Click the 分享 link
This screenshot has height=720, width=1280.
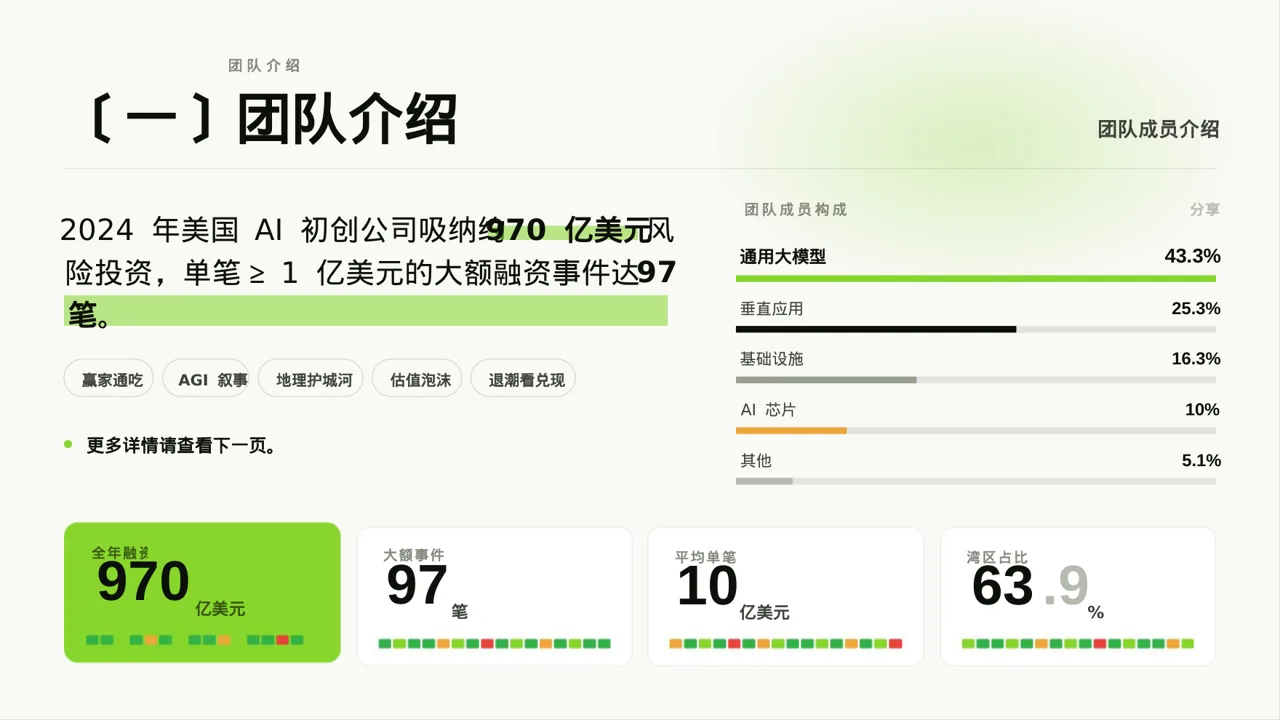1205,210
